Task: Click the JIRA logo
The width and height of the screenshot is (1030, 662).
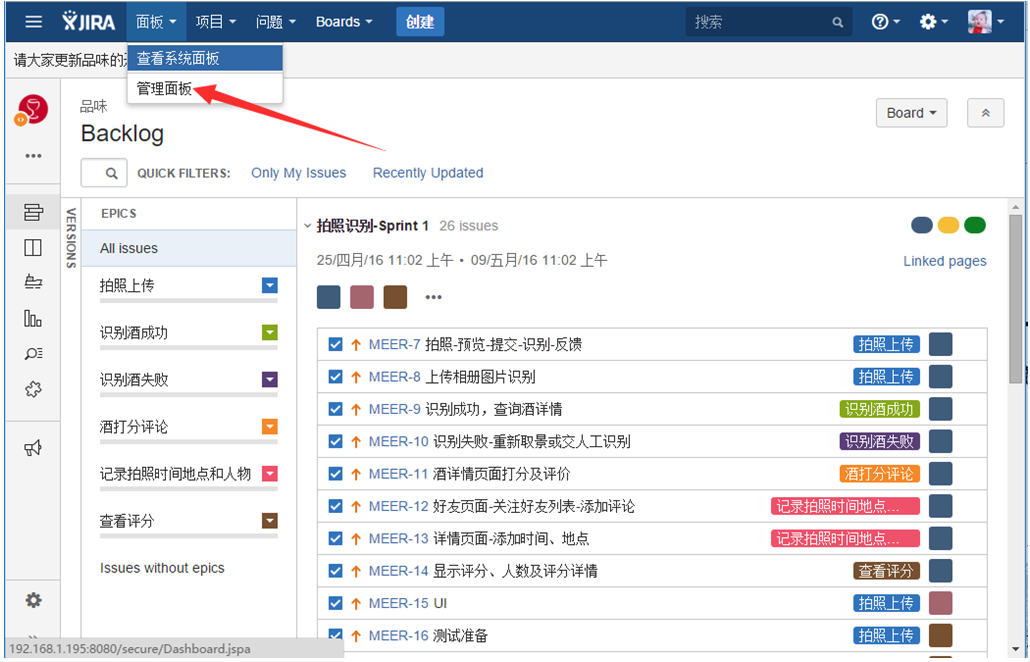Action: [89, 22]
